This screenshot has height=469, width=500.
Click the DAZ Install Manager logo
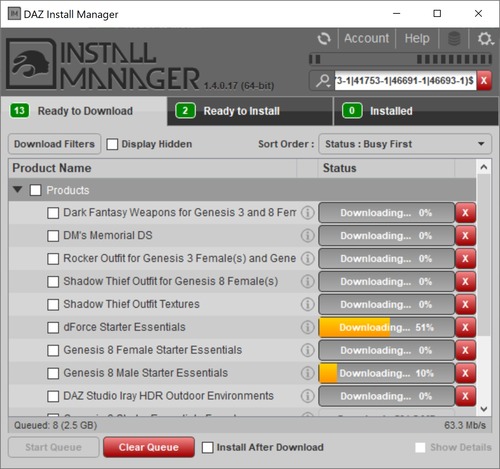(x=32, y=64)
